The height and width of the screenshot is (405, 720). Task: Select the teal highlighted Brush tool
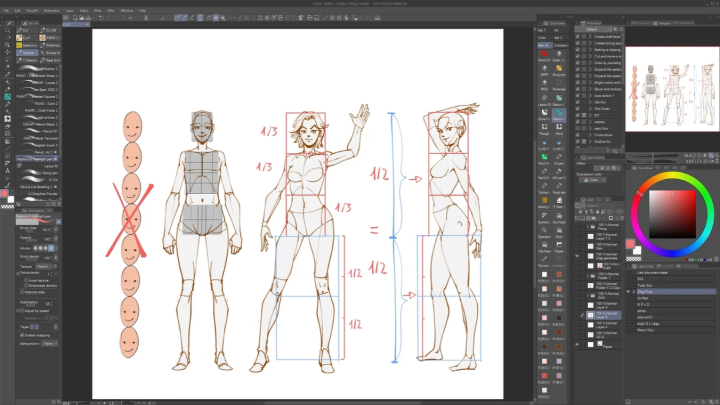(7, 97)
